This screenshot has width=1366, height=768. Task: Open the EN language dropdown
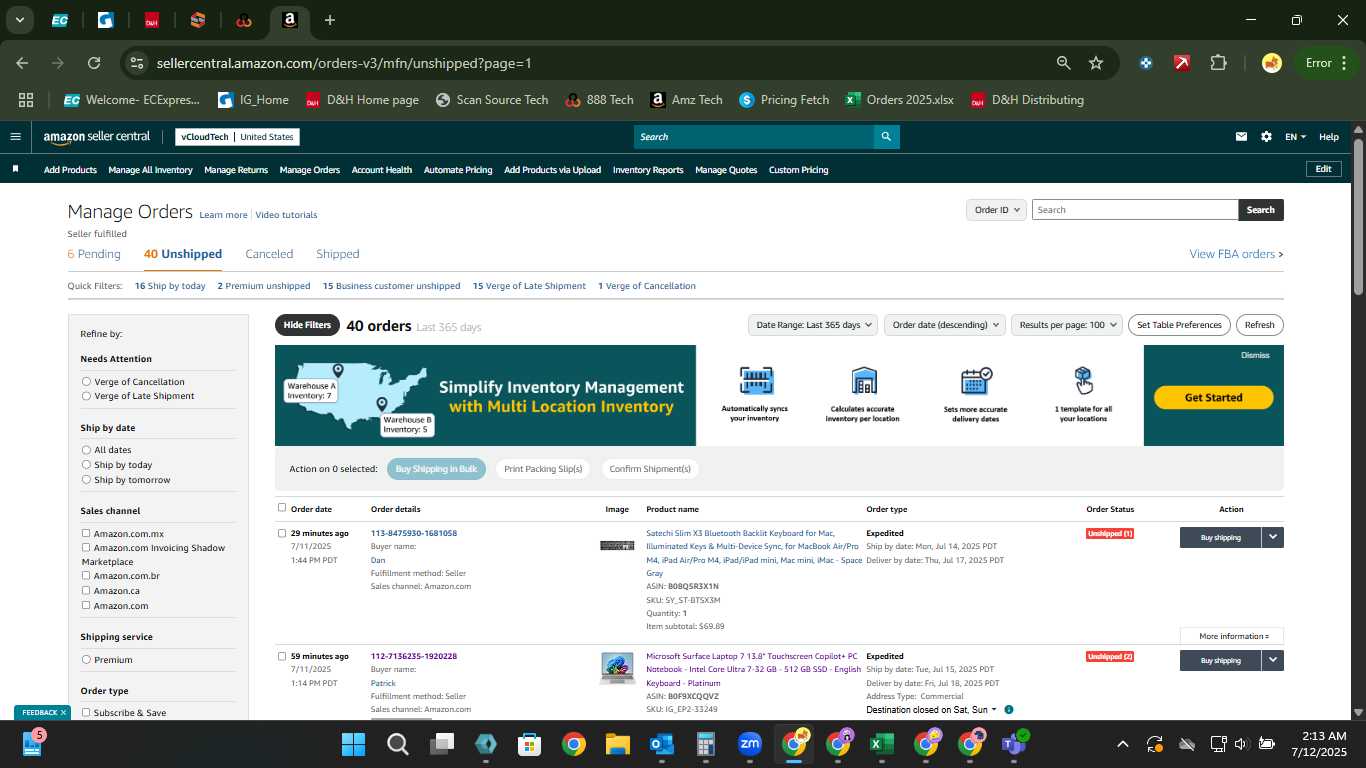pos(1295,137)
